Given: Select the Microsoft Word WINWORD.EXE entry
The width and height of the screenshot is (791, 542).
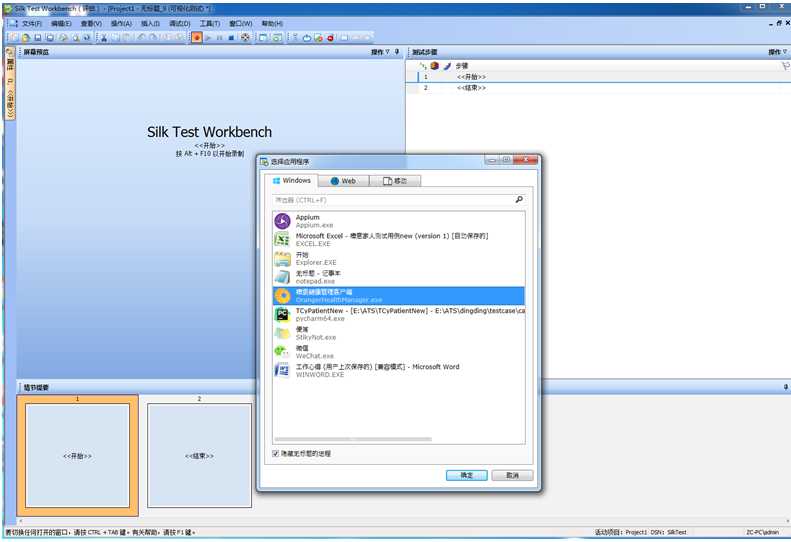Looking at the screenshot, I should click(399, 370).
